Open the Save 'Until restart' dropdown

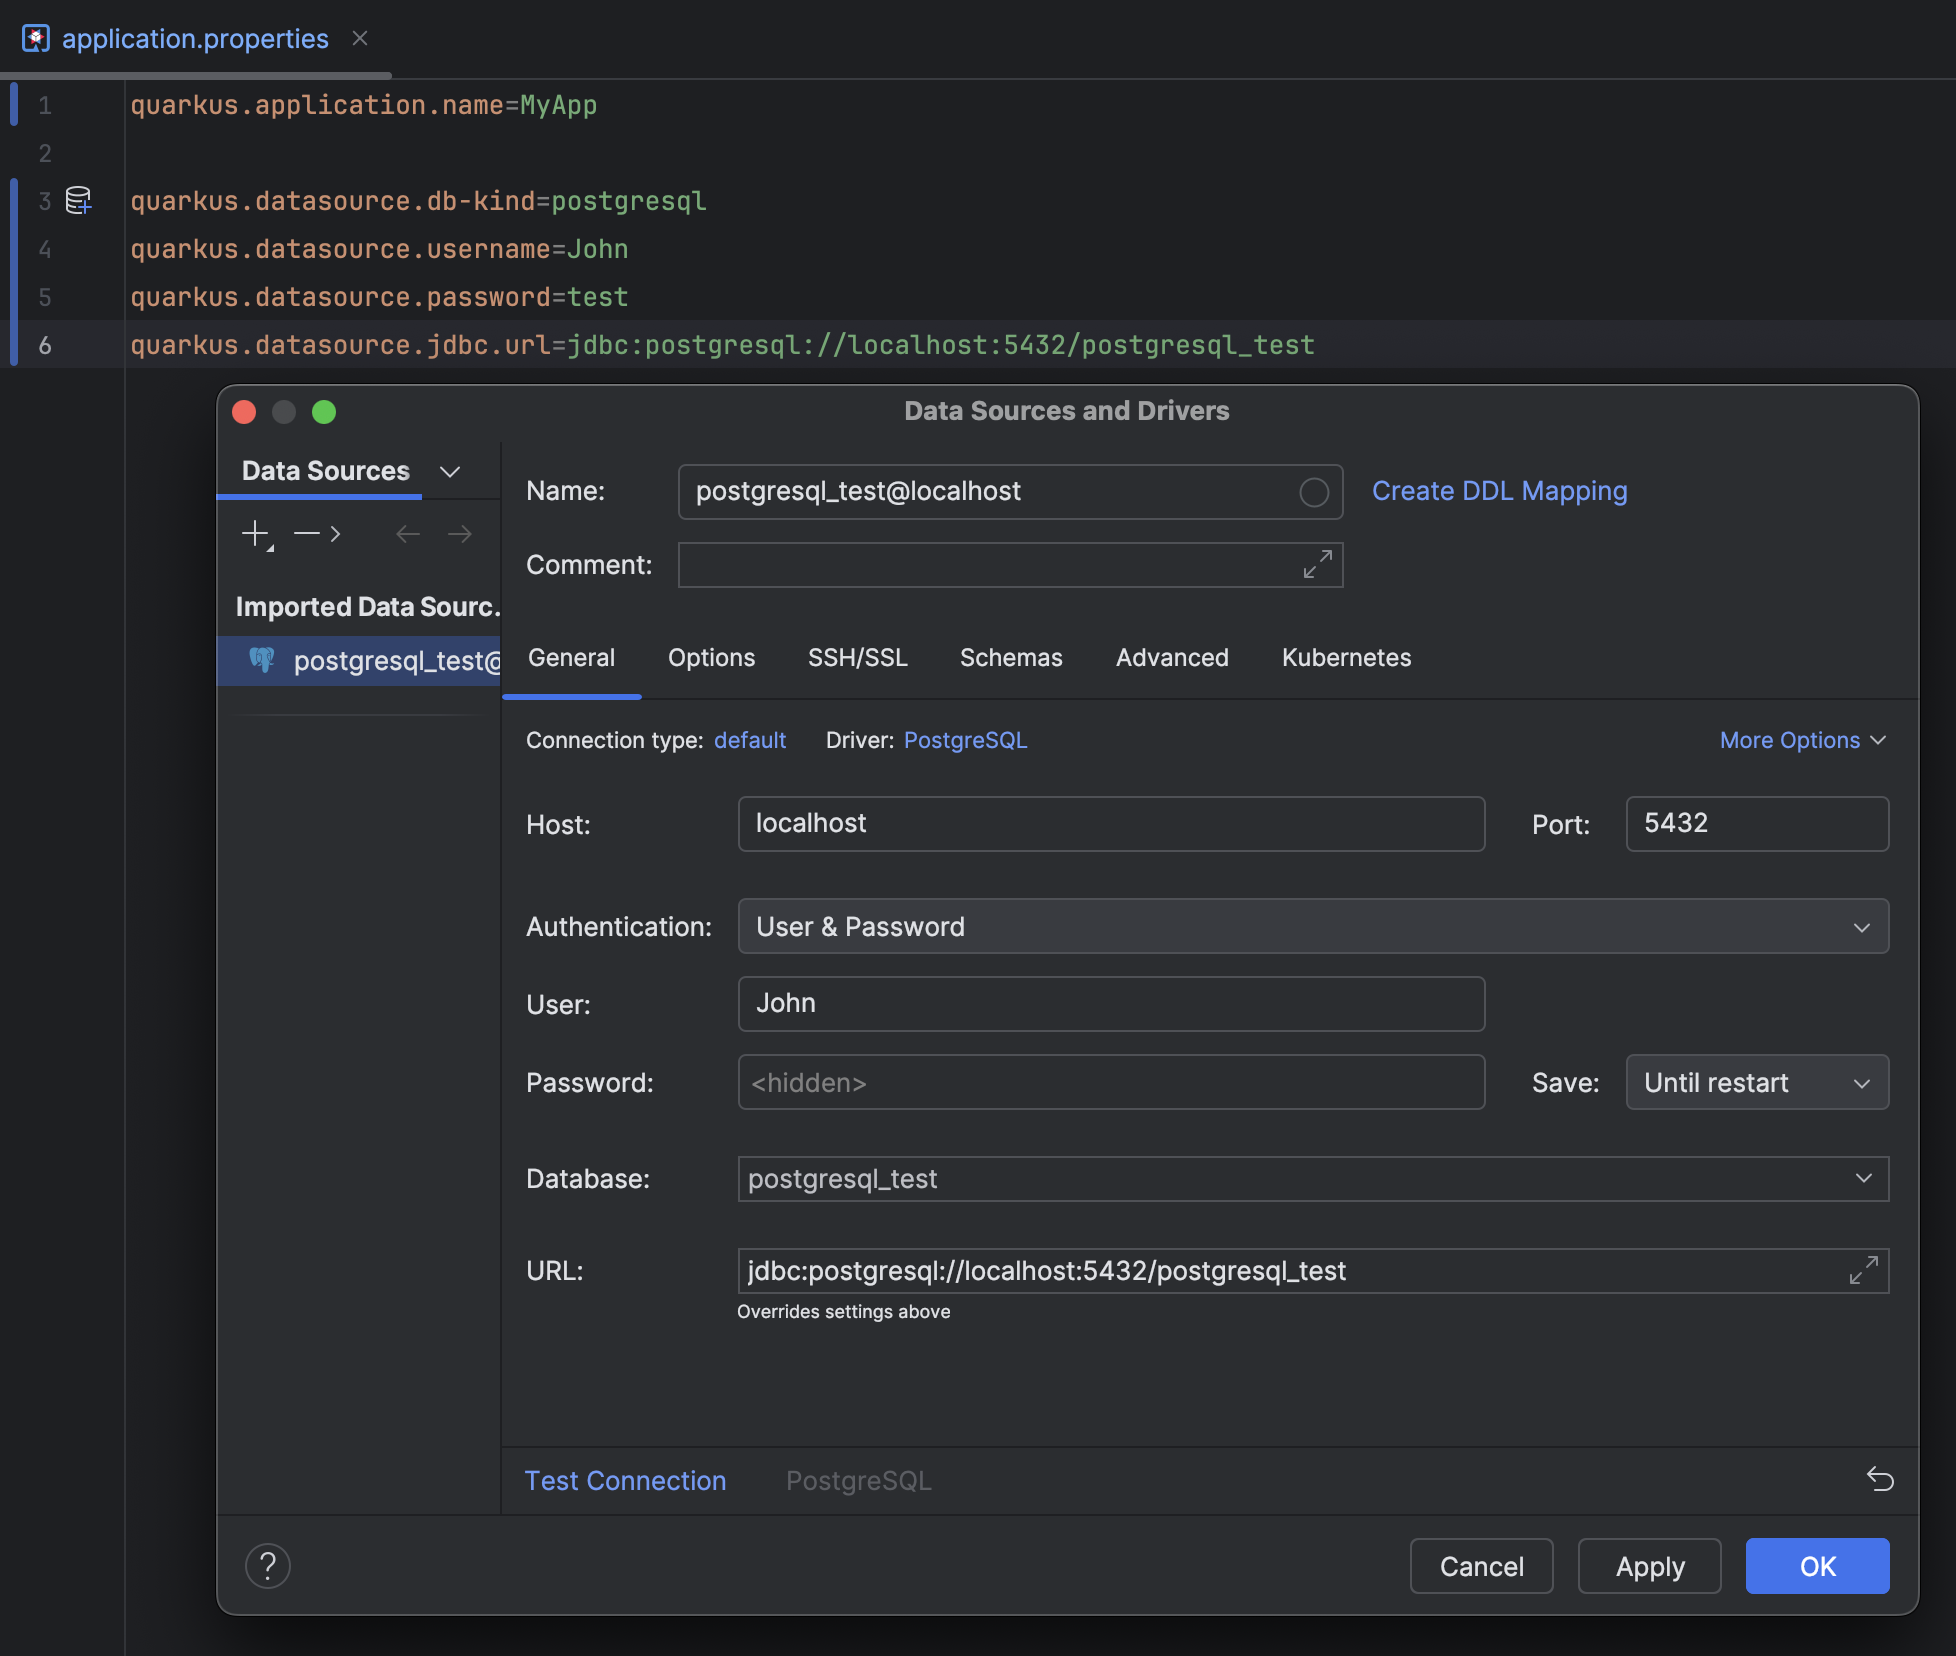[x=1756, y=1082]
